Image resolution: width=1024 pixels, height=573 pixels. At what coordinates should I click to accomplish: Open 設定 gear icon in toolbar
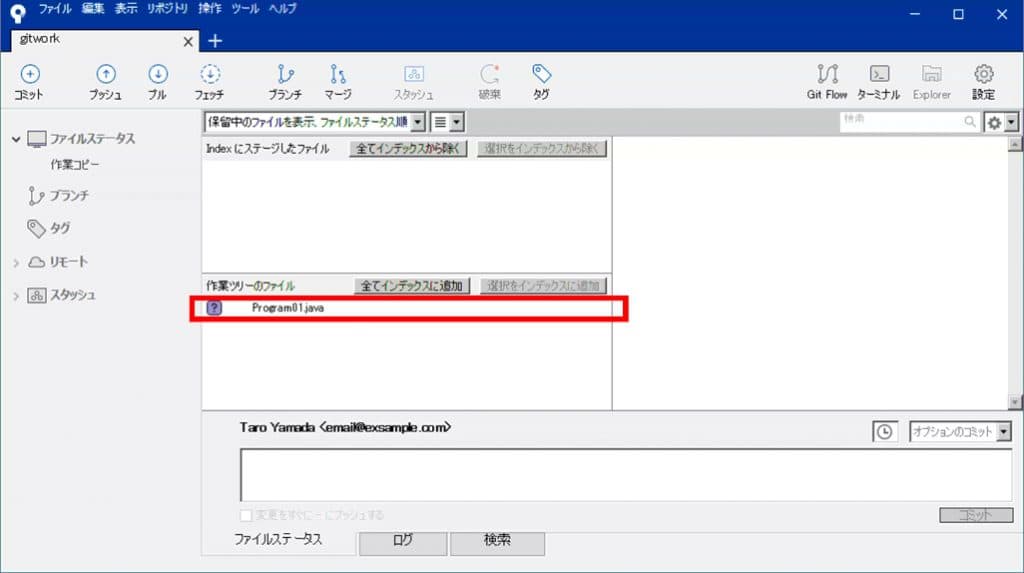tap(984, 74)
